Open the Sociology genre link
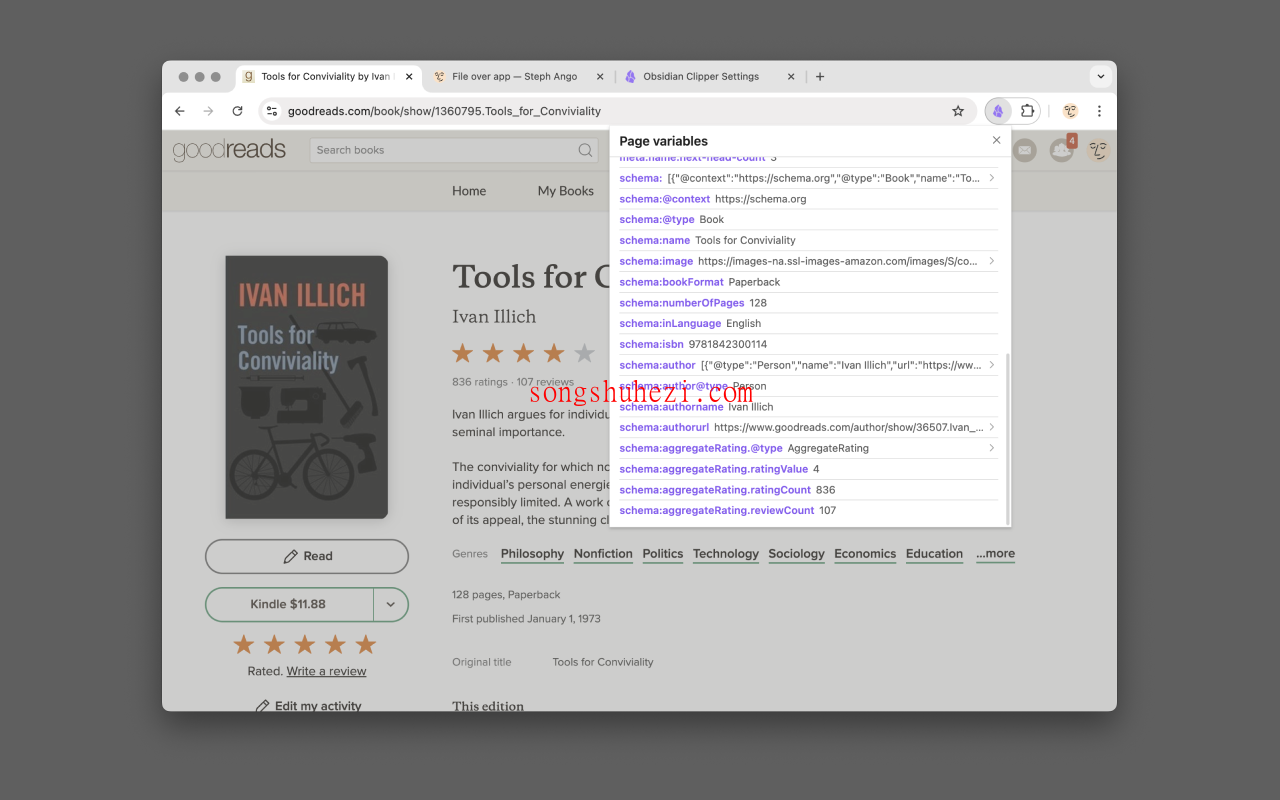 (797, 554)
